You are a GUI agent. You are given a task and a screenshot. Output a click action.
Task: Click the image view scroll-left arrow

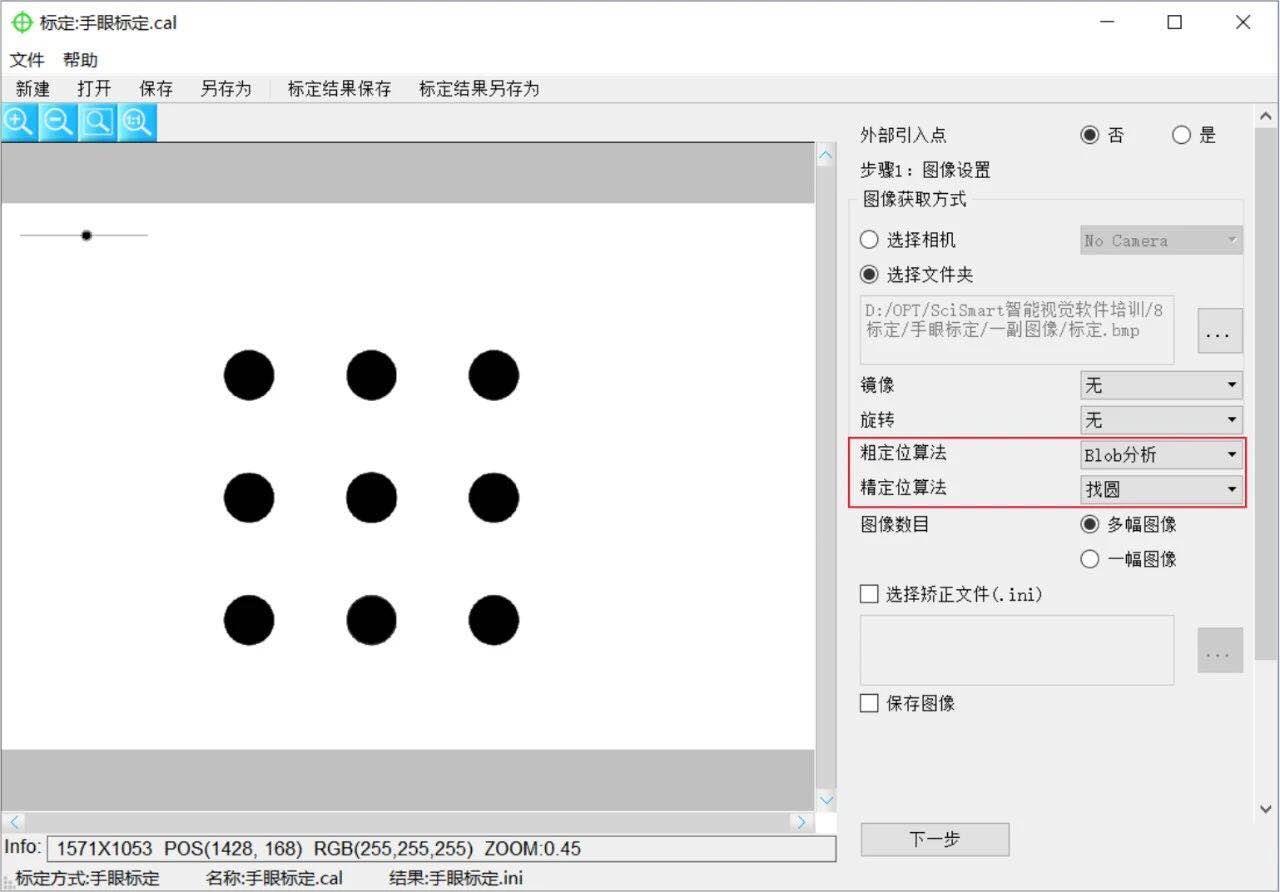[14, 822]
